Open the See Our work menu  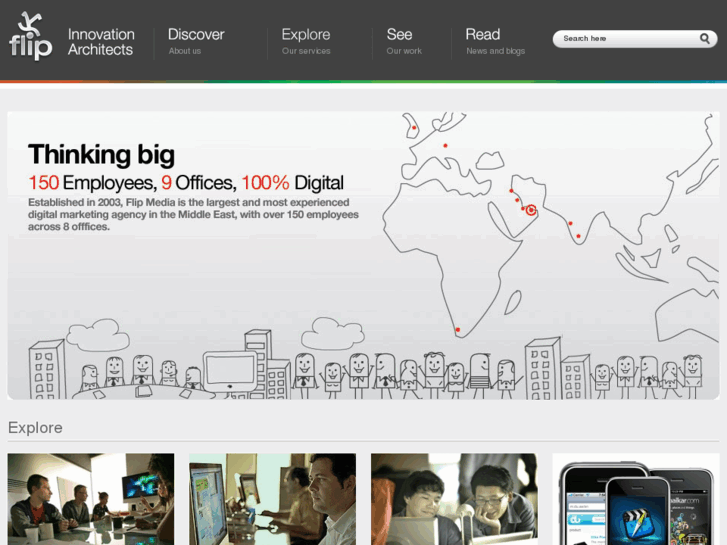click(x=404, y=41)
